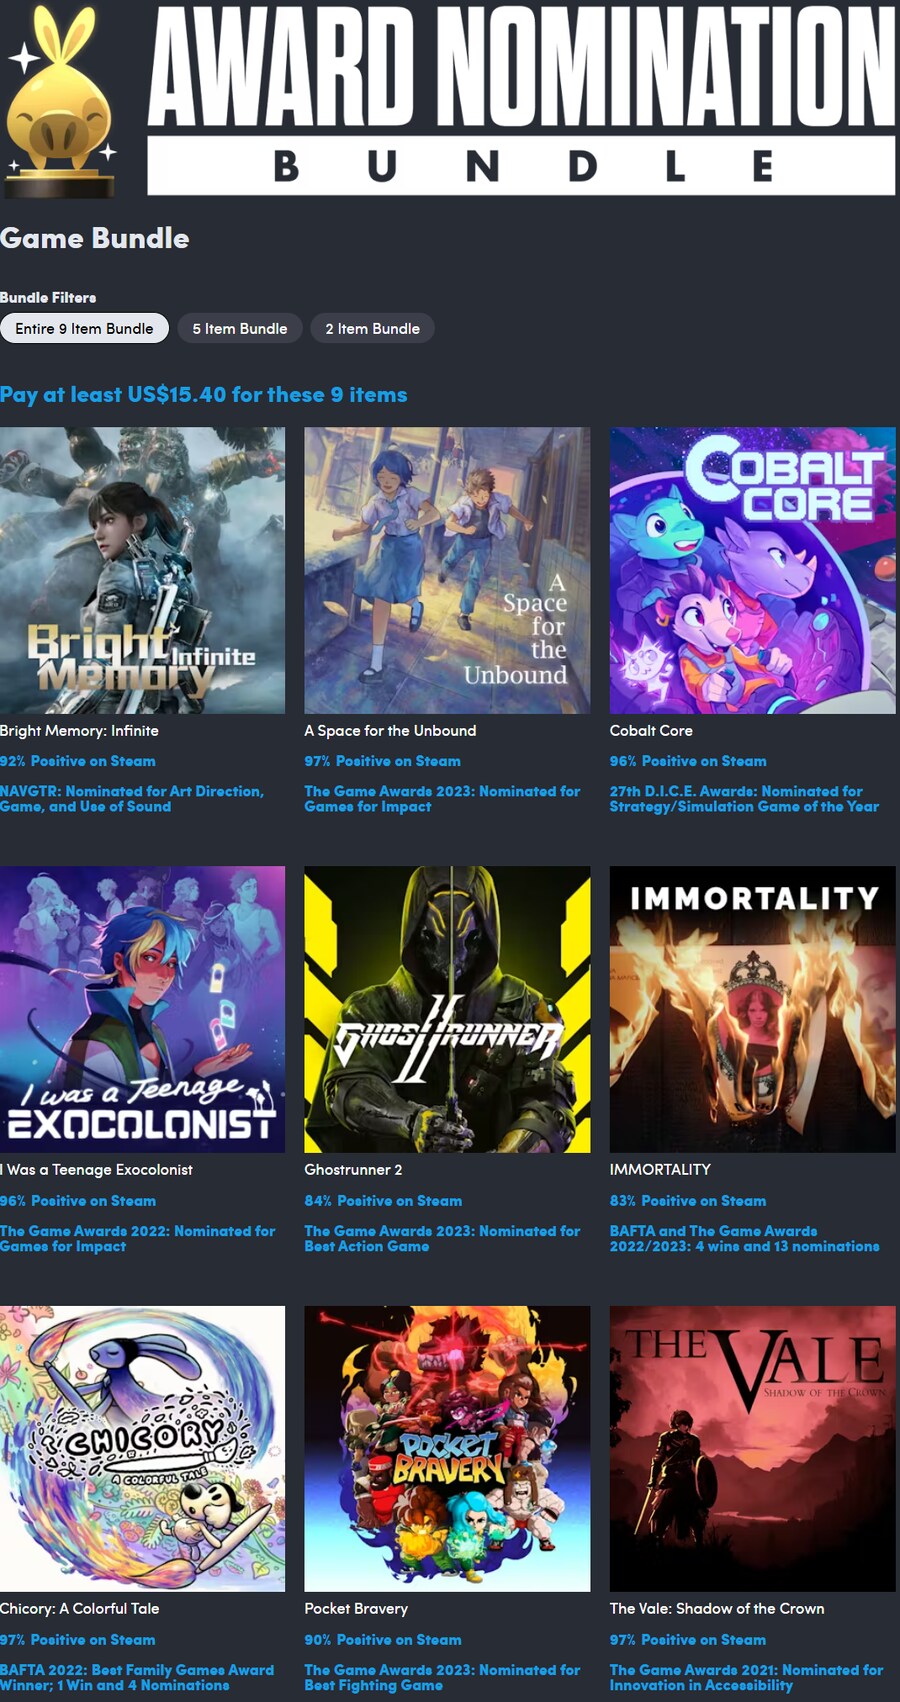Choose the 2 Item Bundle filter

point(372,328)
